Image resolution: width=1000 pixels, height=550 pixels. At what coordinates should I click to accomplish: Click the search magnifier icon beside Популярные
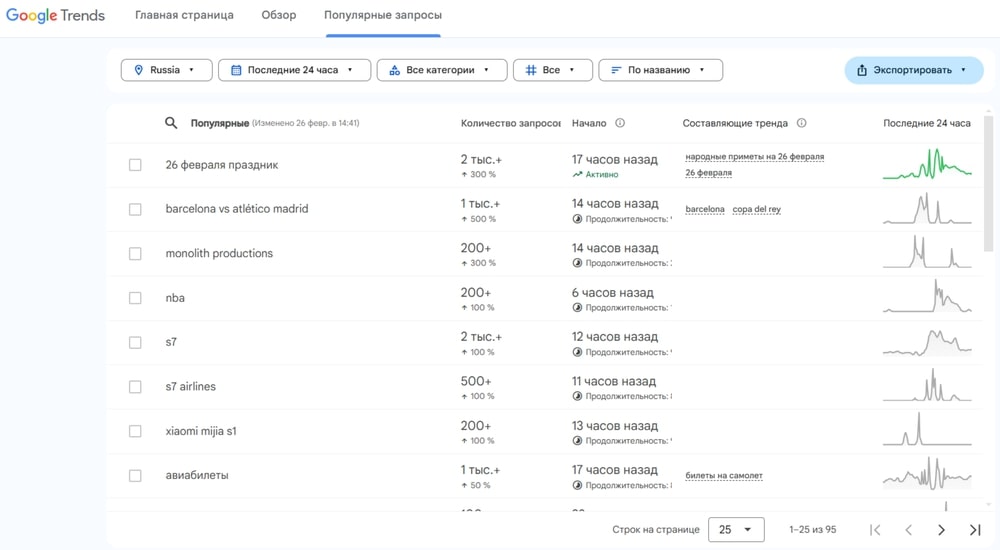(x=171, y=123)
